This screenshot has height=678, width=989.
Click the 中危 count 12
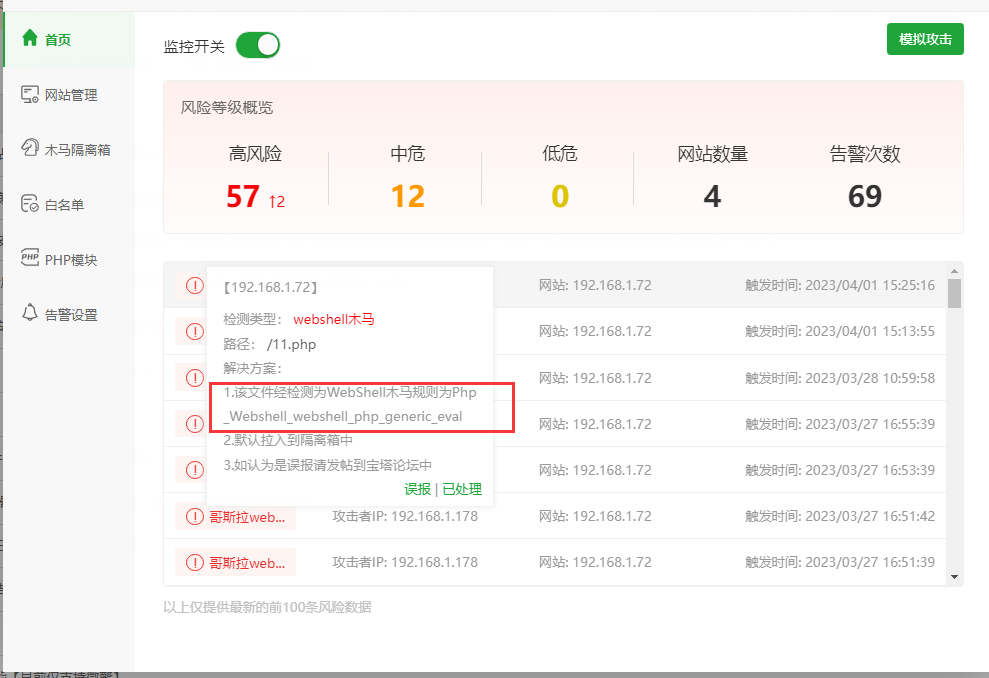[x=407, y=196]
